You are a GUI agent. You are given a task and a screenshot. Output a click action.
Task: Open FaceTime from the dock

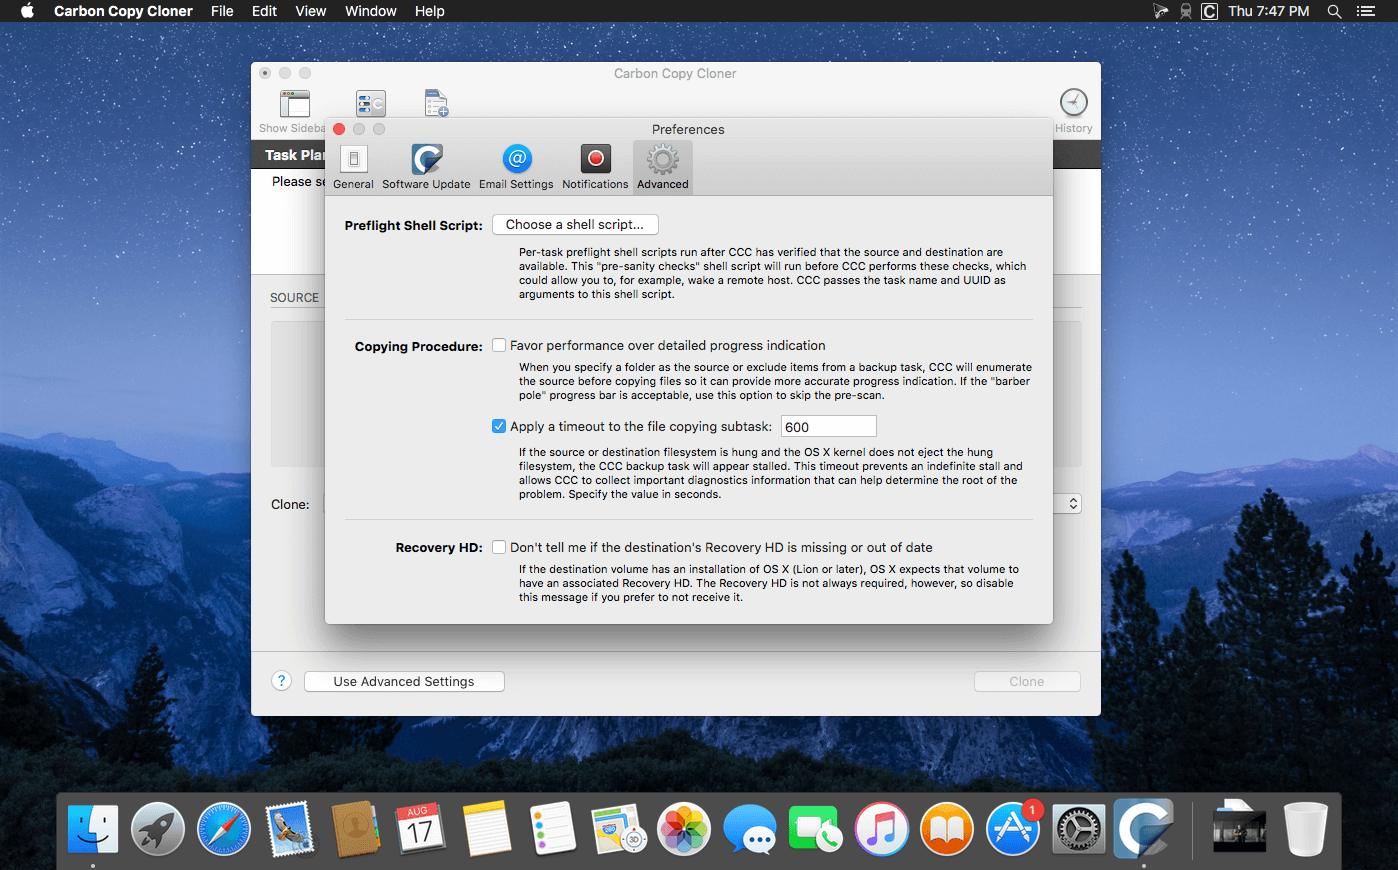(815, 829)
